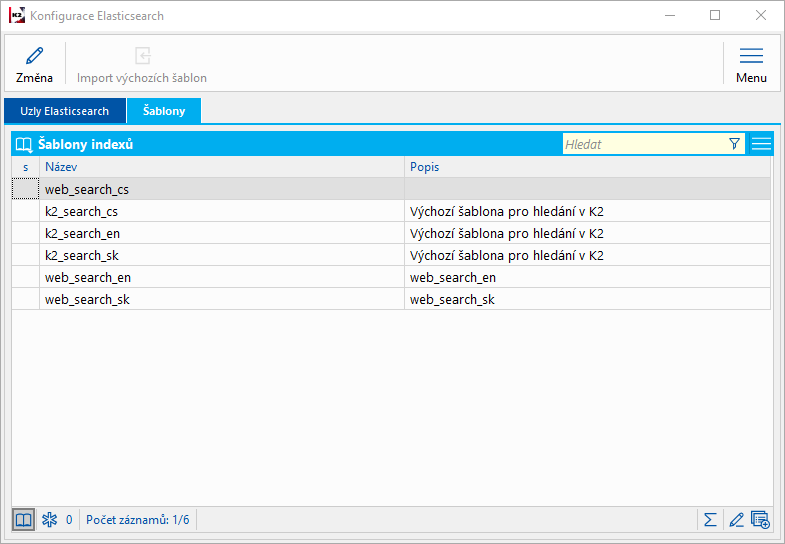Click the Počet záznamů: 1/6 status text
Image resolution: width=785 pixels, height=544 pixels.
[138, 520]
